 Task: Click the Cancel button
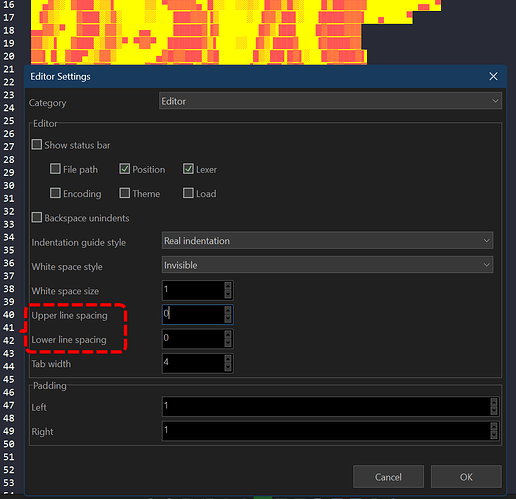(388, 477)
